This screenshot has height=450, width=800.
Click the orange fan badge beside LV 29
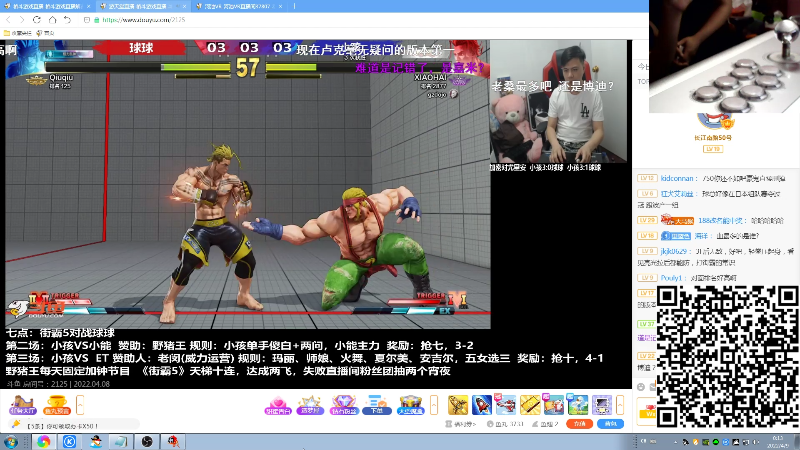pyautogui.click(x=677, y=220)
